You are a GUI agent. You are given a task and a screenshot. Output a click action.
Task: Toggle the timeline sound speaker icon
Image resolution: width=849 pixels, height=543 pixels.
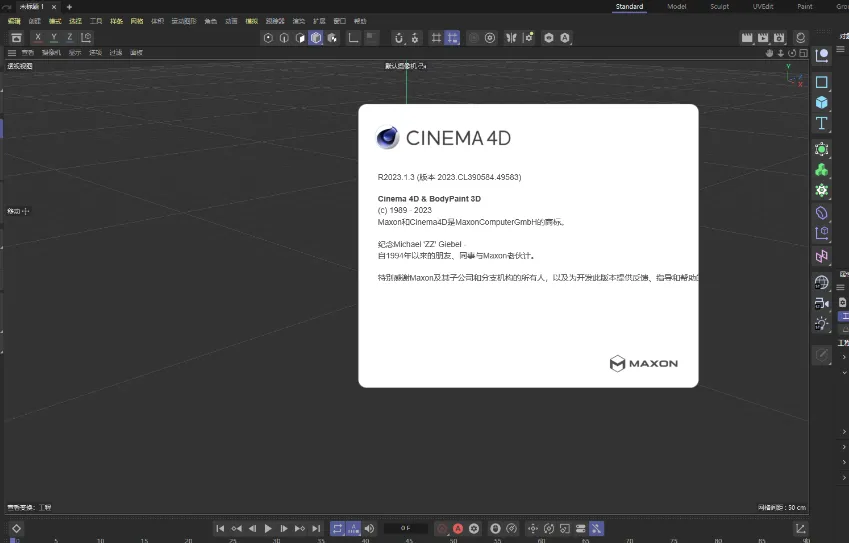(369, 528)
